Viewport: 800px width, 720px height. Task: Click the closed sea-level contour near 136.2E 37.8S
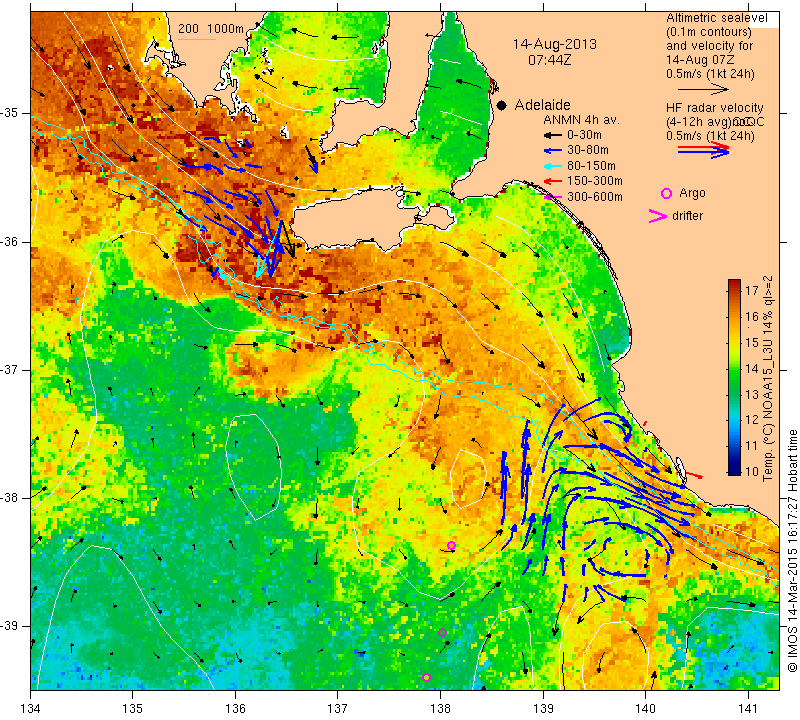[x=254, y=467]
